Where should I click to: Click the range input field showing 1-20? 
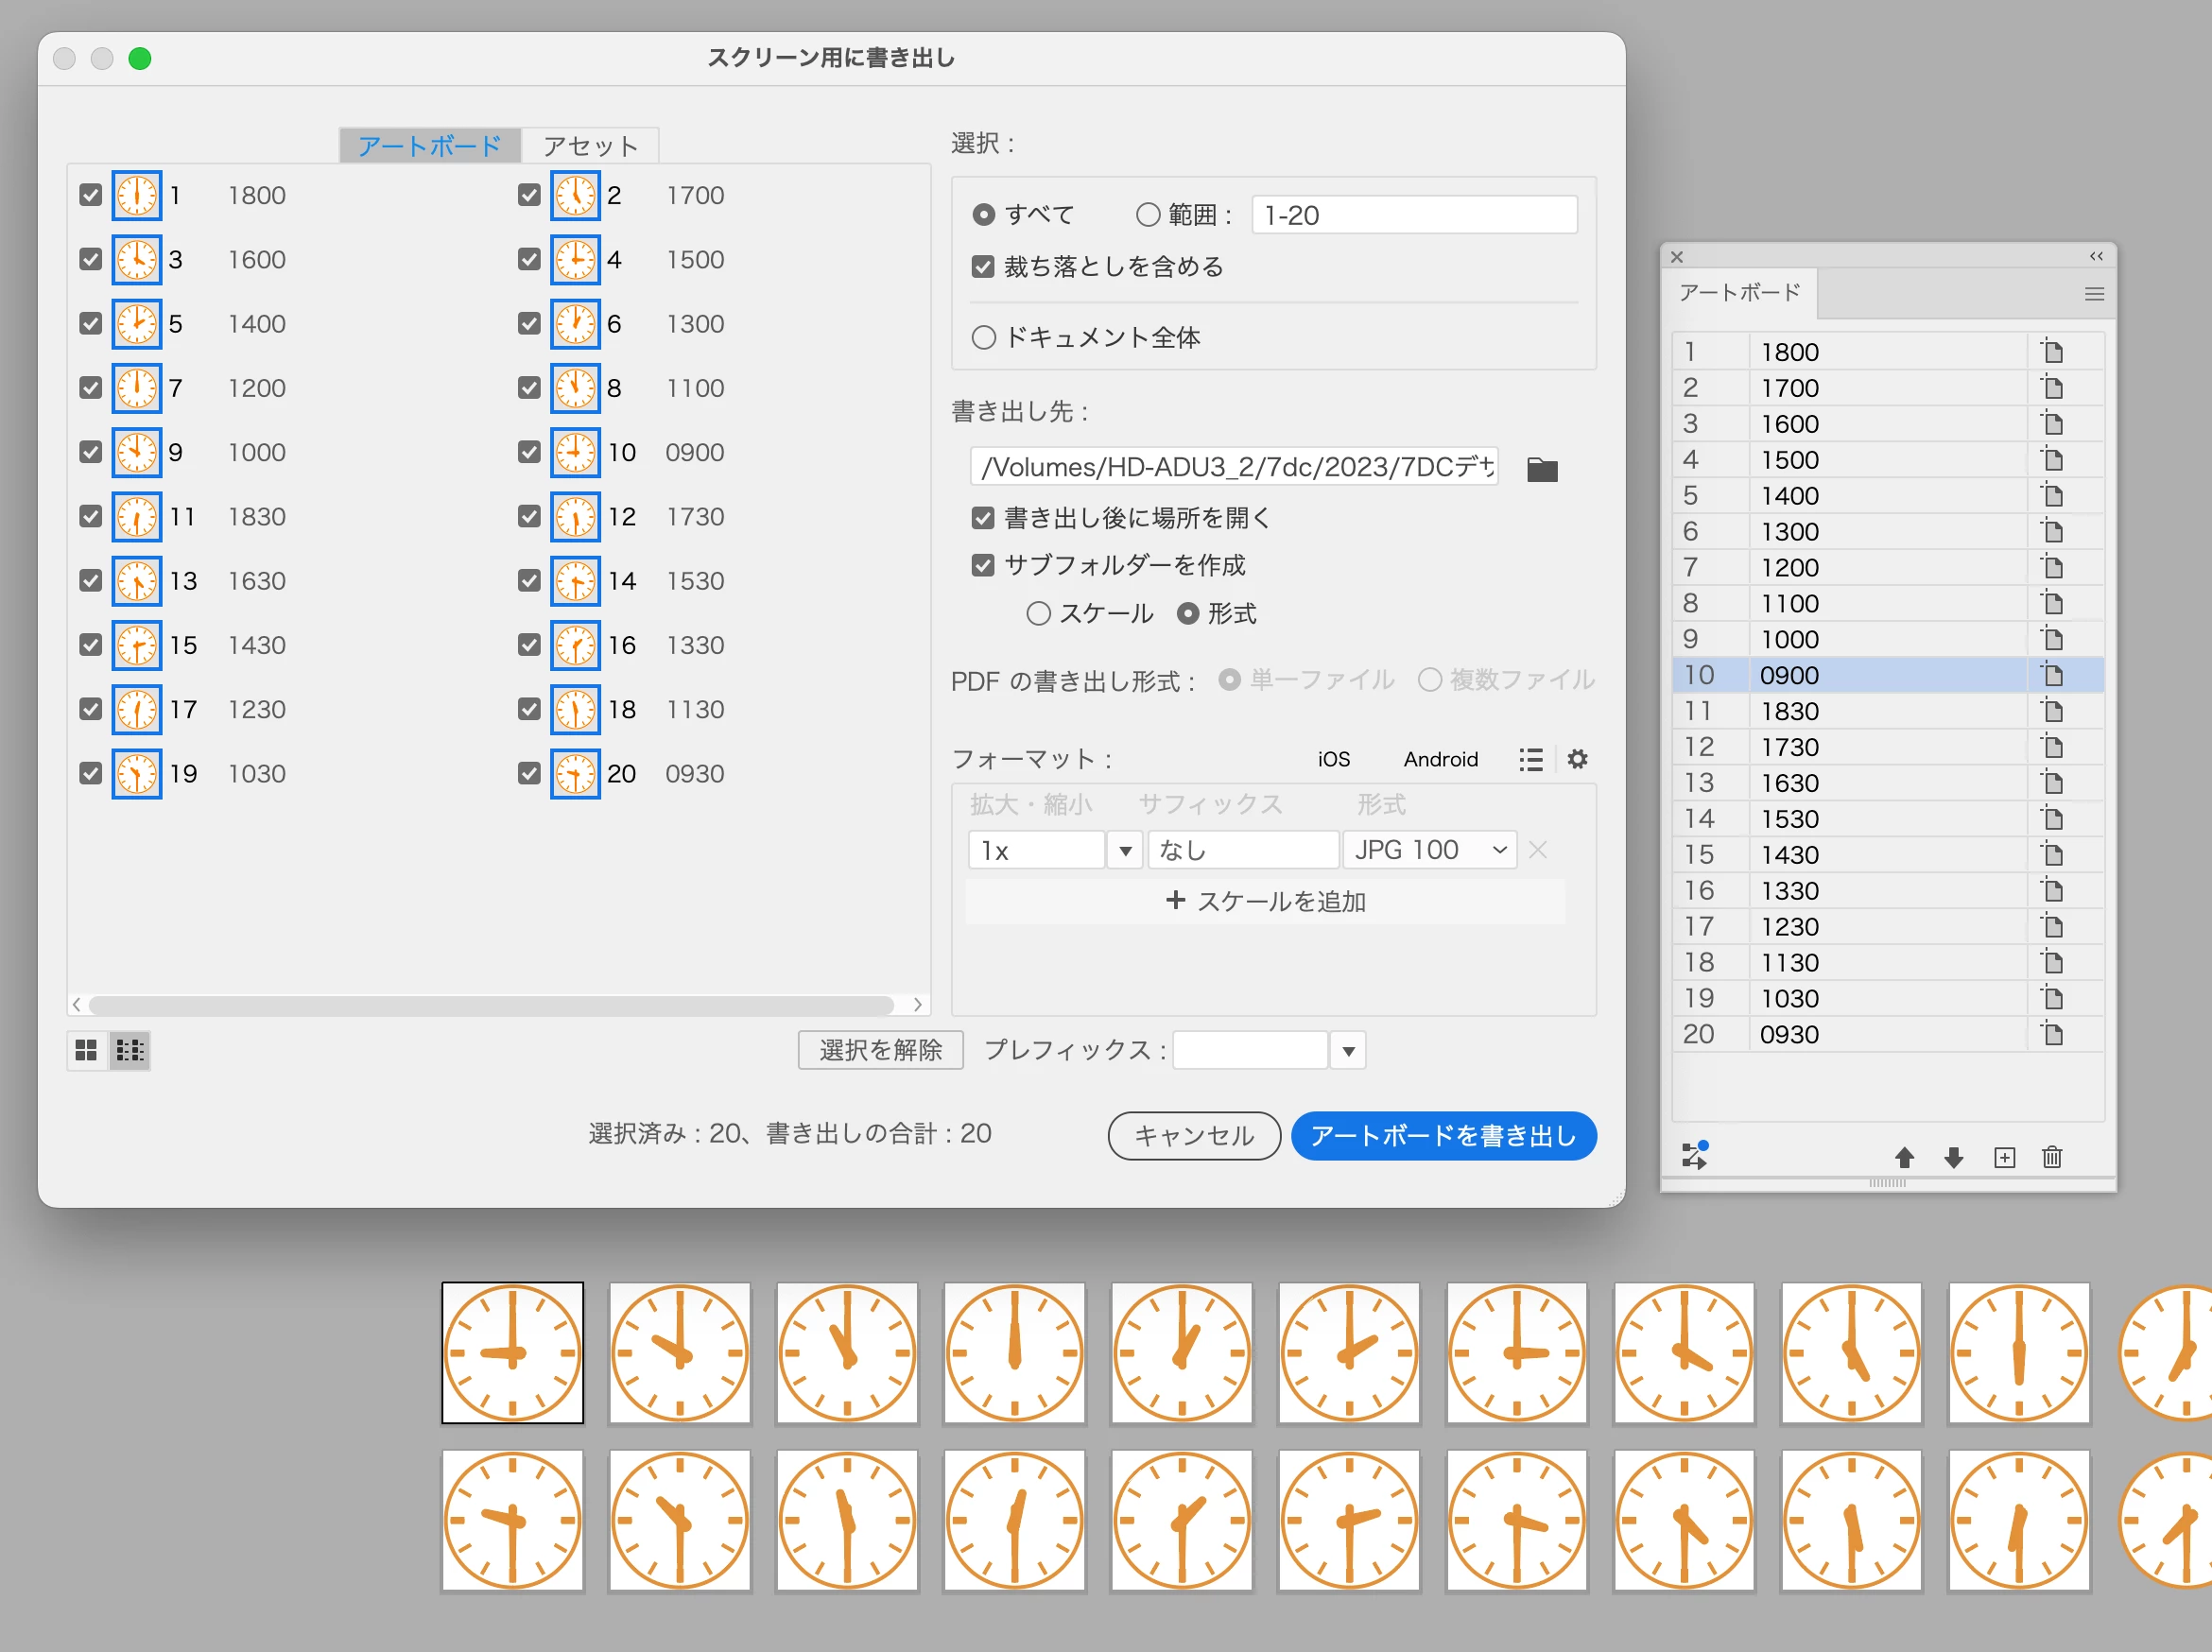(1414, 215)
